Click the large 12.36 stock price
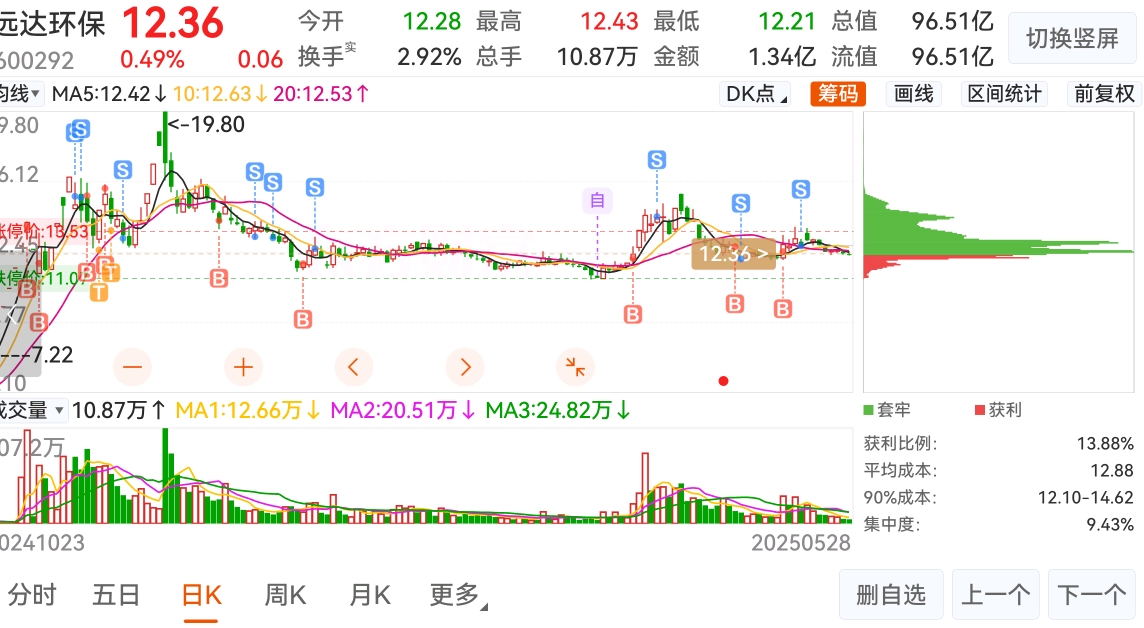The width and height of the screenshot is (1144, 628). click(x=173, y=23)
